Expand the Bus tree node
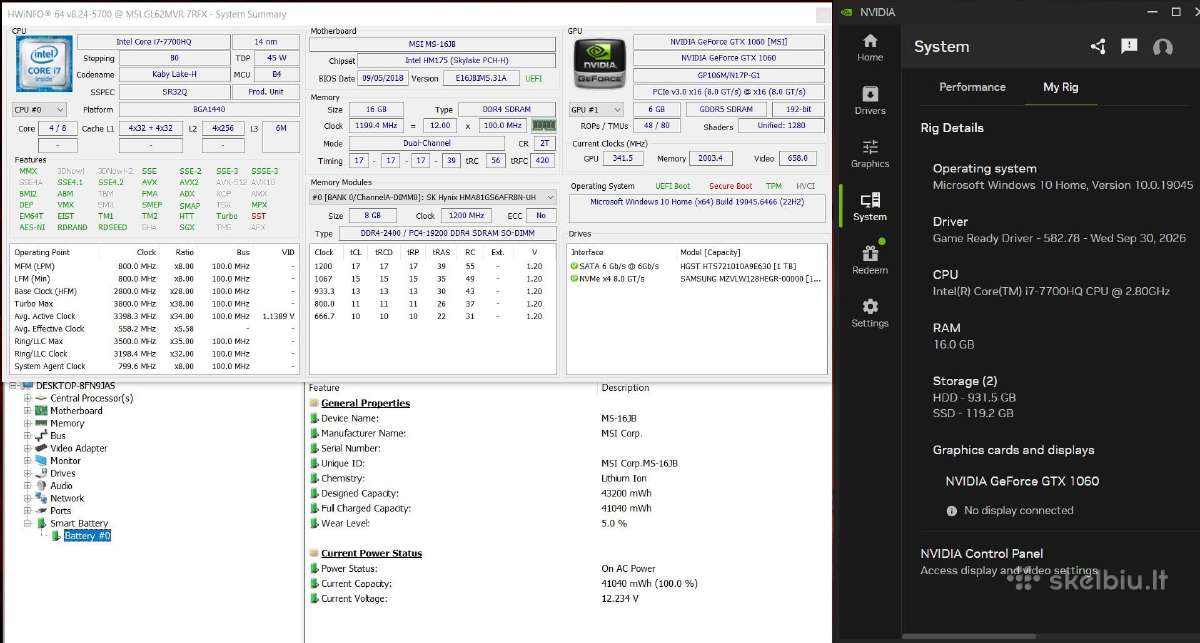 tap(27, 436)
